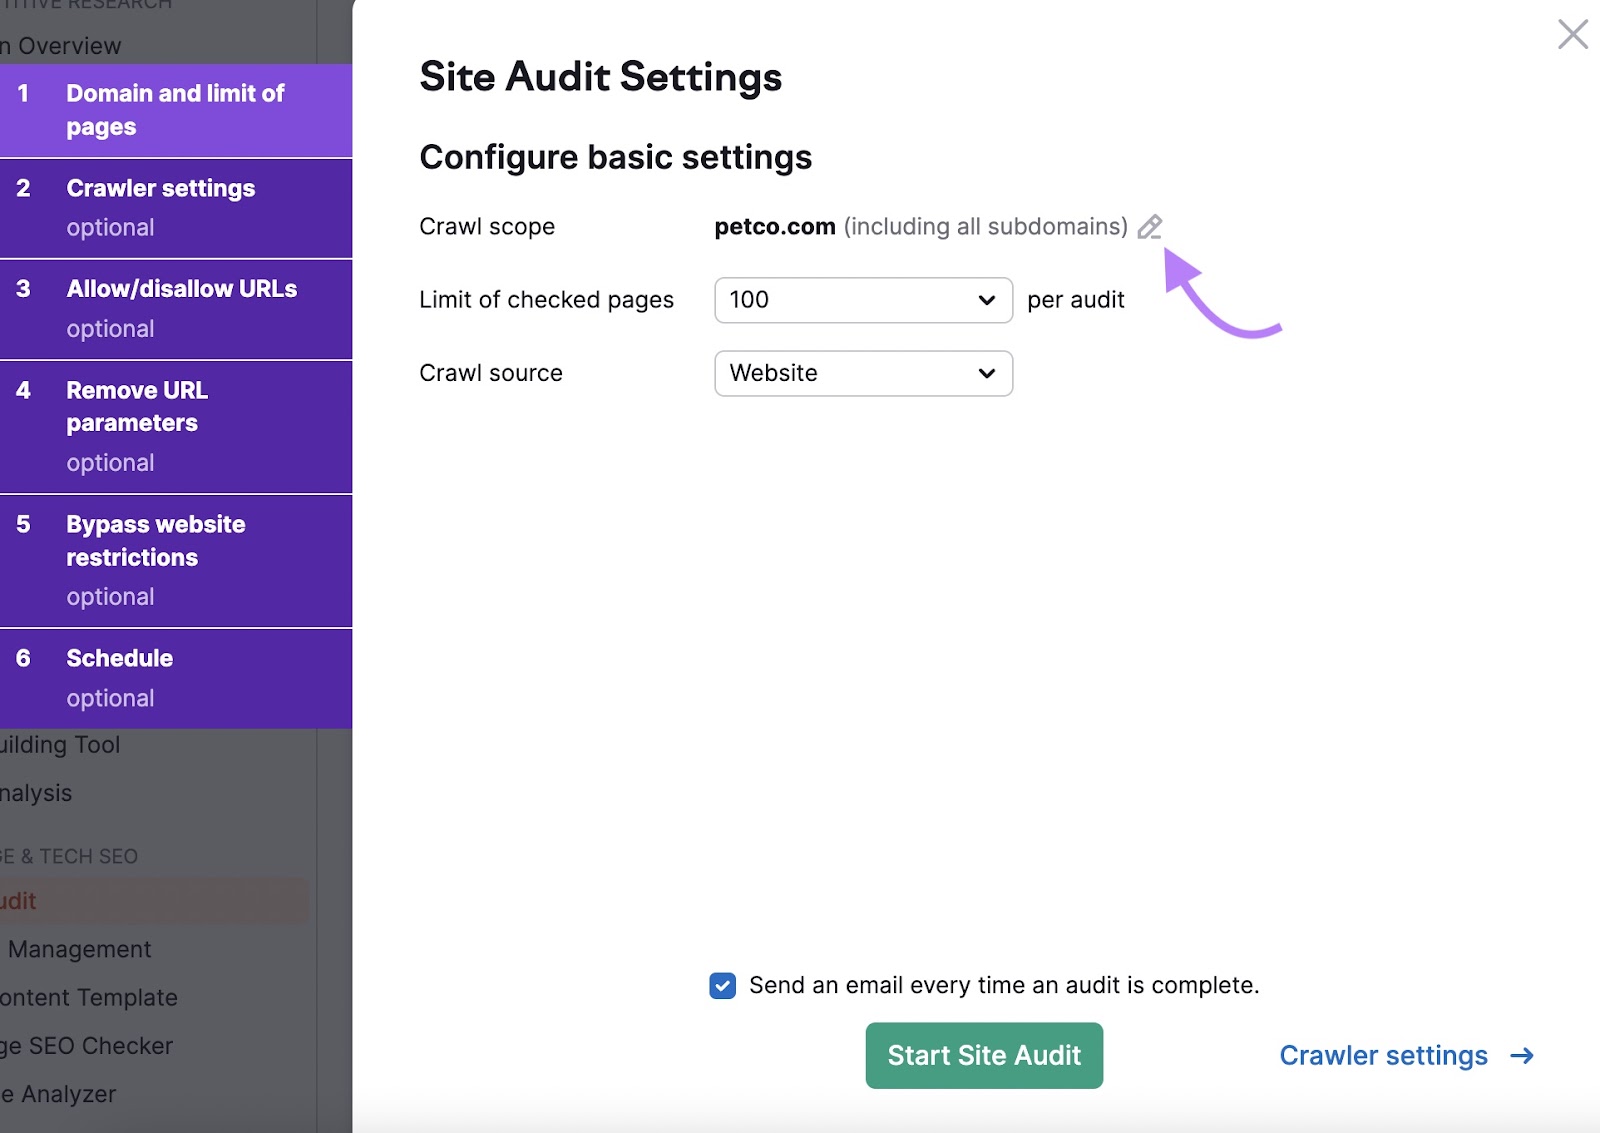Follow the Crawler settings link
The width and height of the screenshot is (1600, 1133).
coord(1383,1056)
